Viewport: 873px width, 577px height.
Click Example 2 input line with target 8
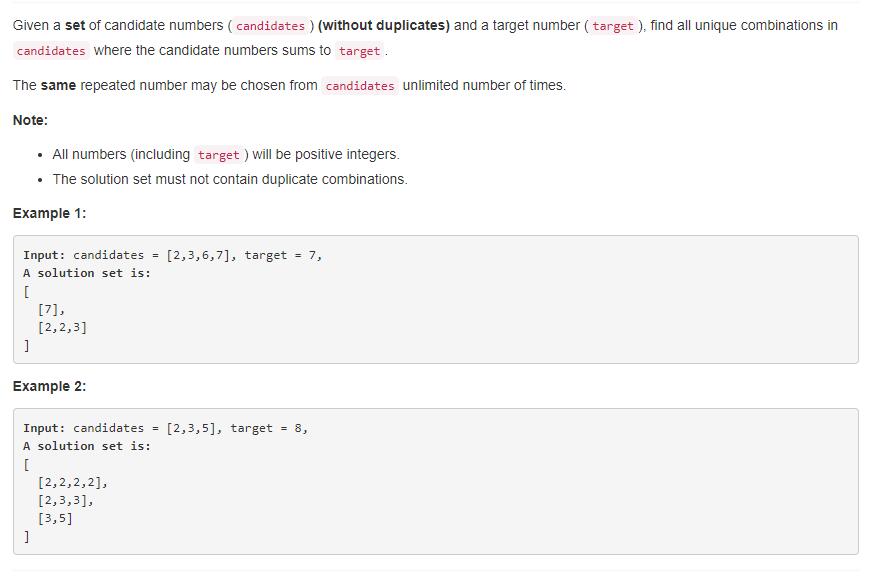165,428
